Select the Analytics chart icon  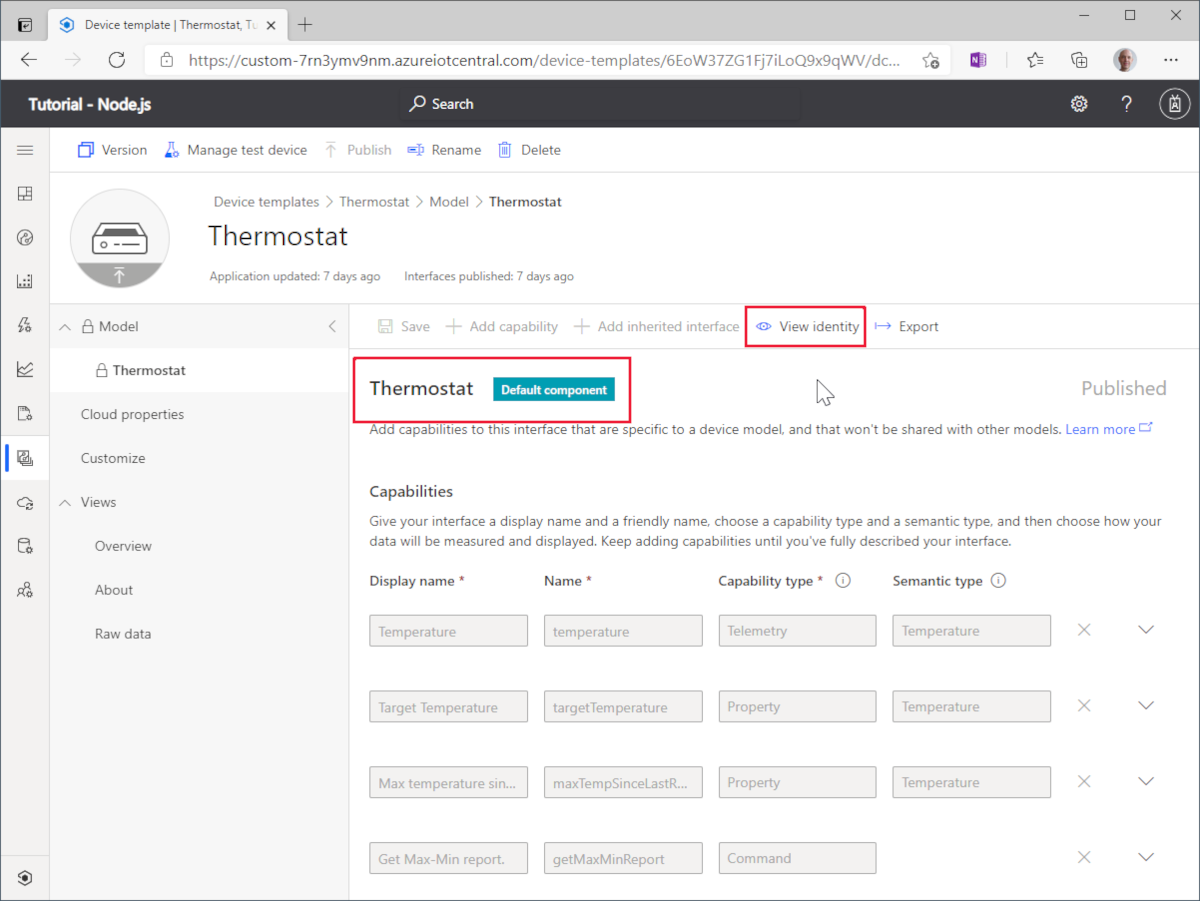pyautogui.click(x=25, y=368)
